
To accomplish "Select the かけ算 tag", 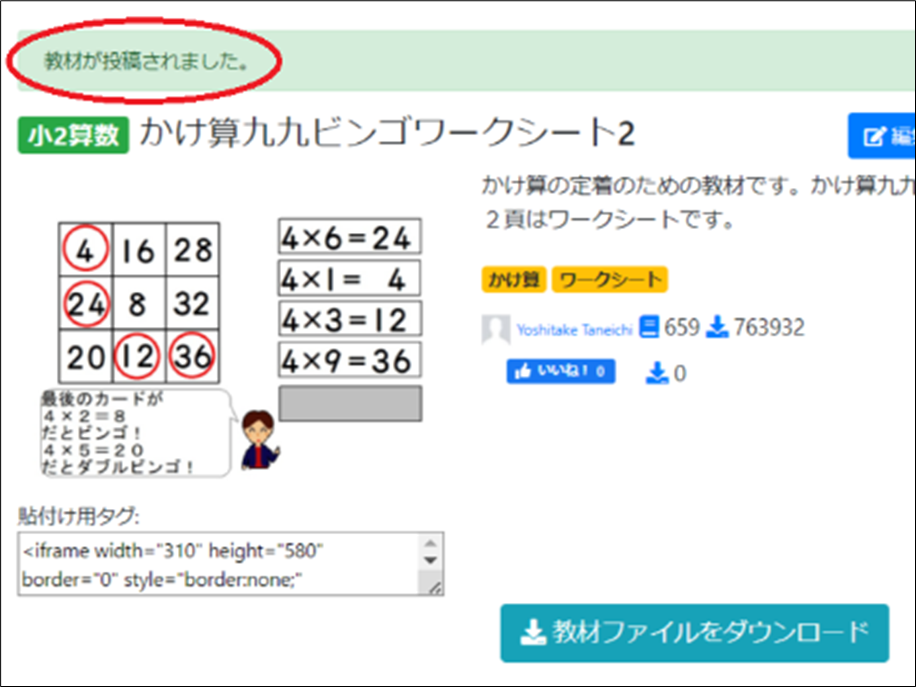I will click(514, 279).
